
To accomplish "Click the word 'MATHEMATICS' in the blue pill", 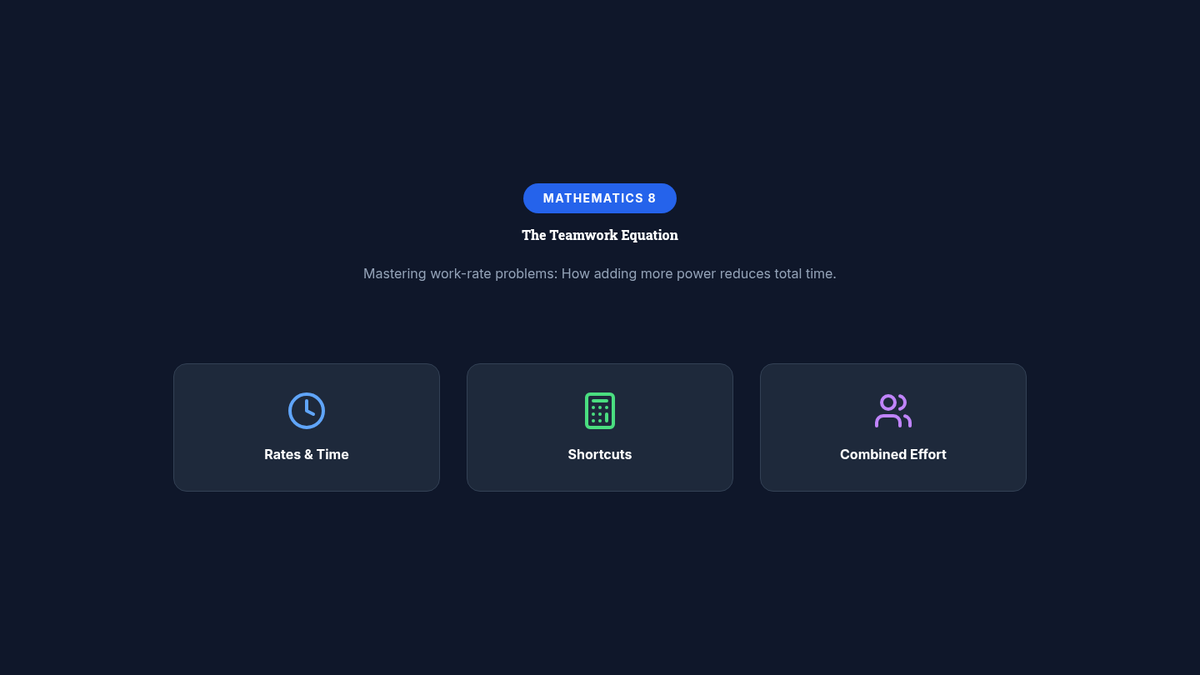I will (x=593, y=198).
